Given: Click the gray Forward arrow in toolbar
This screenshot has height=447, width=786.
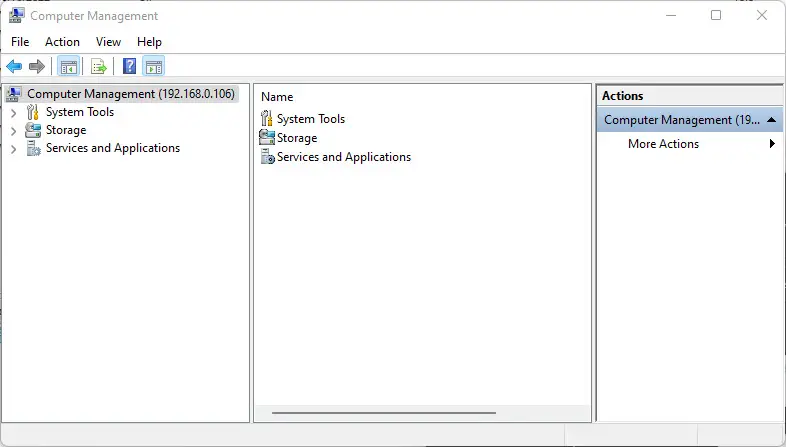Looking at the screenshot, I should click(x=37, y=67).
